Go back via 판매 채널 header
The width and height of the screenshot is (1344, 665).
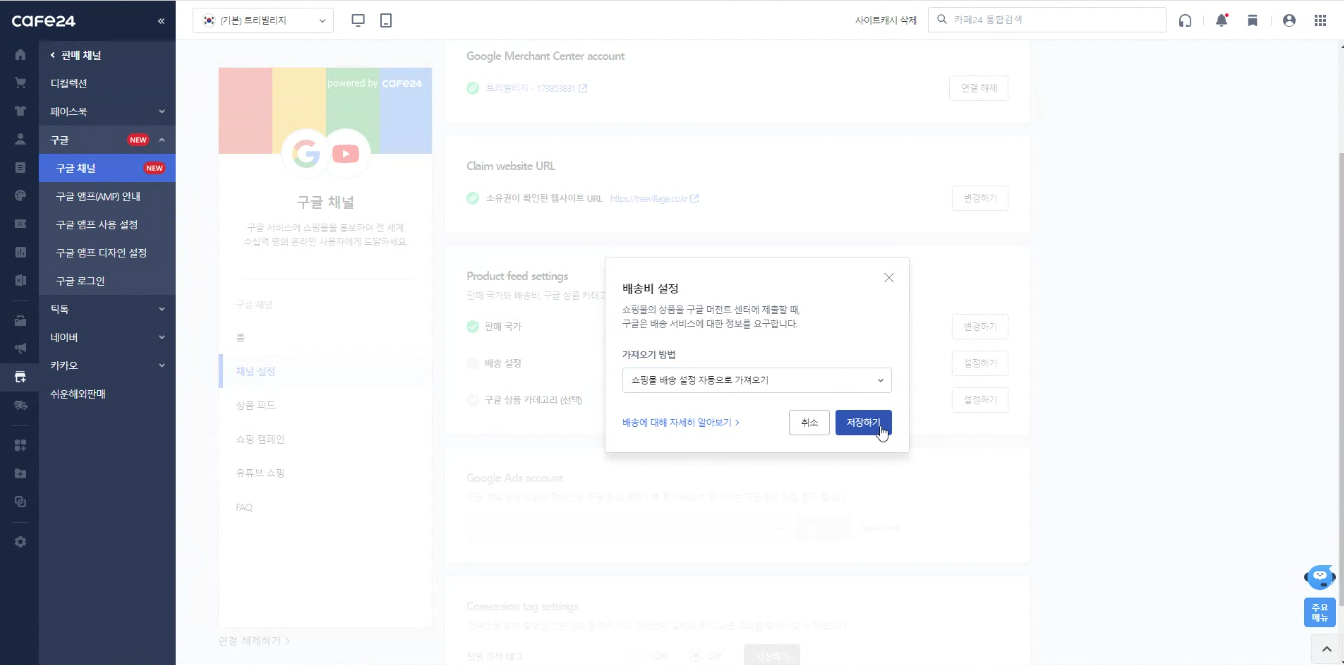tap(76, 55)
